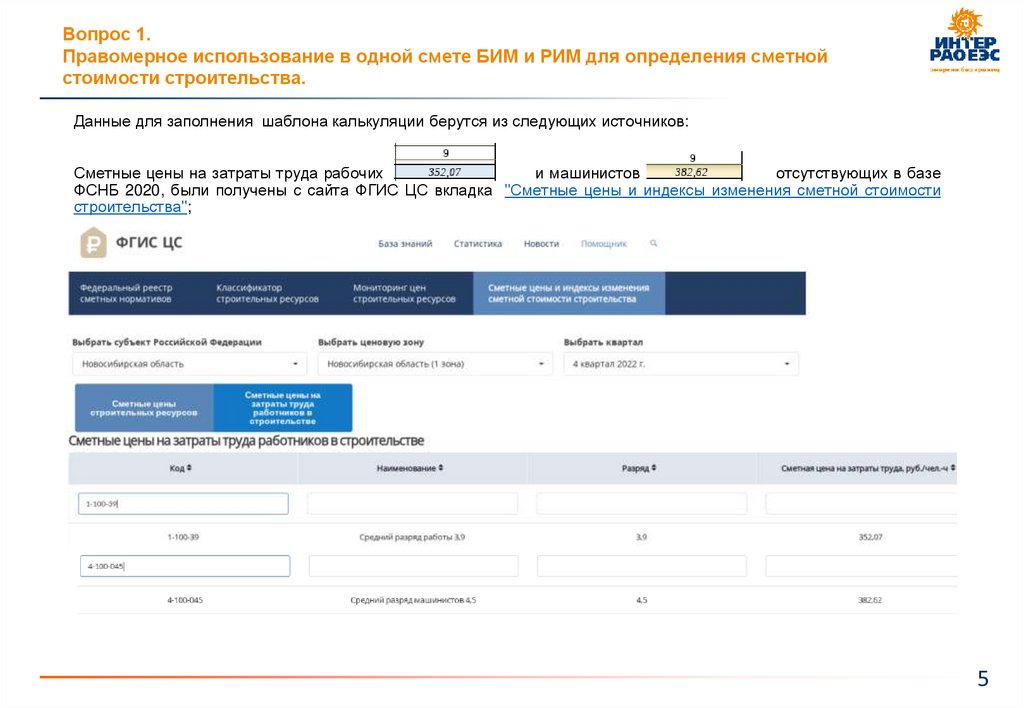This screenshot has width=1024, height=708.
Task: Click label Выбрать ценовую зону
Action: click(371, 342)
